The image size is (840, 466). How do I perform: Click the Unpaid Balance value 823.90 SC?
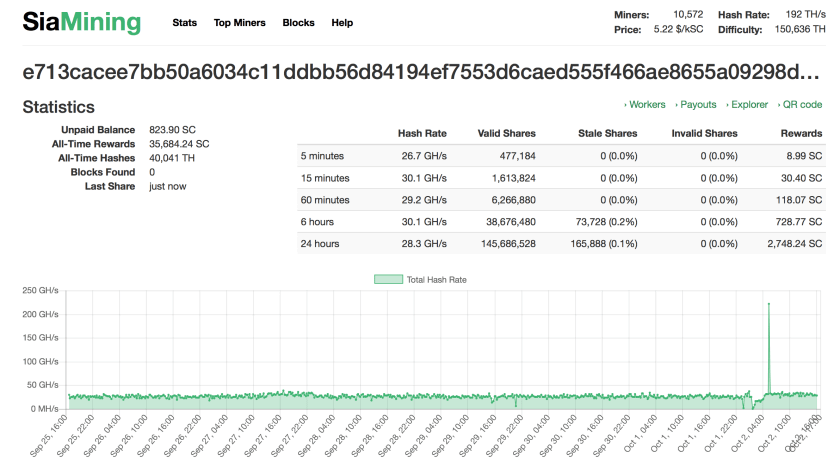tap(171, 130)
